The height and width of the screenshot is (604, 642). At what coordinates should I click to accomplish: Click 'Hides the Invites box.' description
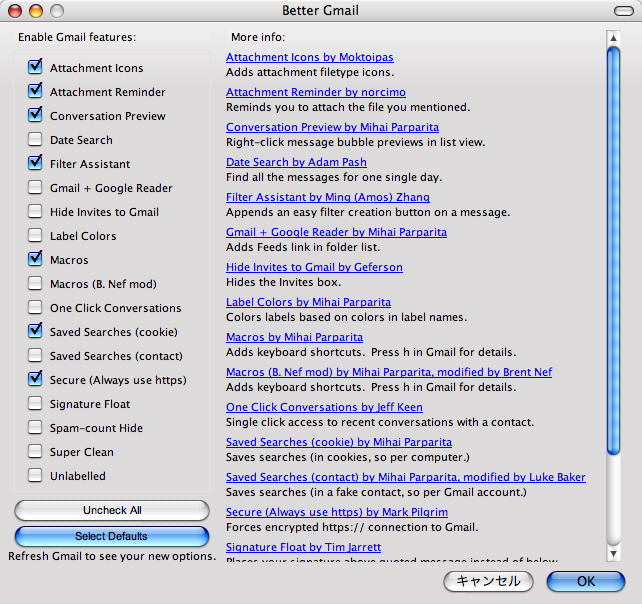click(283, 283)
